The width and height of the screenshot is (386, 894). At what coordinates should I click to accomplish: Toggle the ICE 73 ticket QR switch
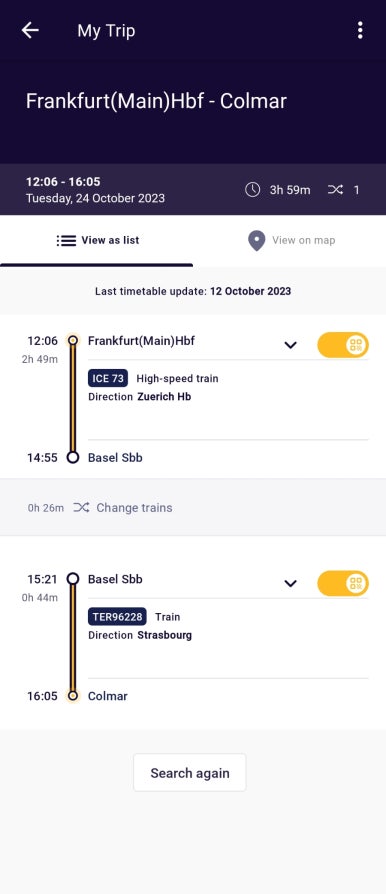tap(343, 345)
